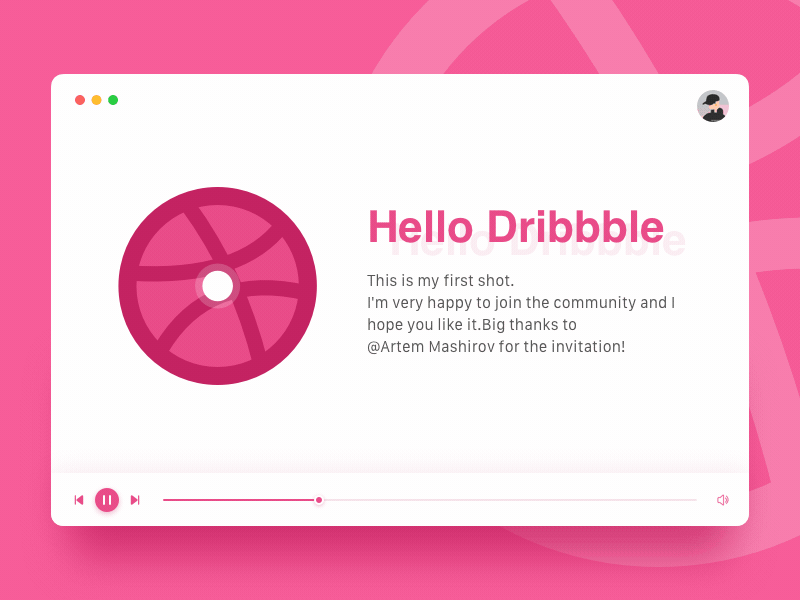Open the user profile avatar
The image size is (800, 600).
tap(713, 106)
